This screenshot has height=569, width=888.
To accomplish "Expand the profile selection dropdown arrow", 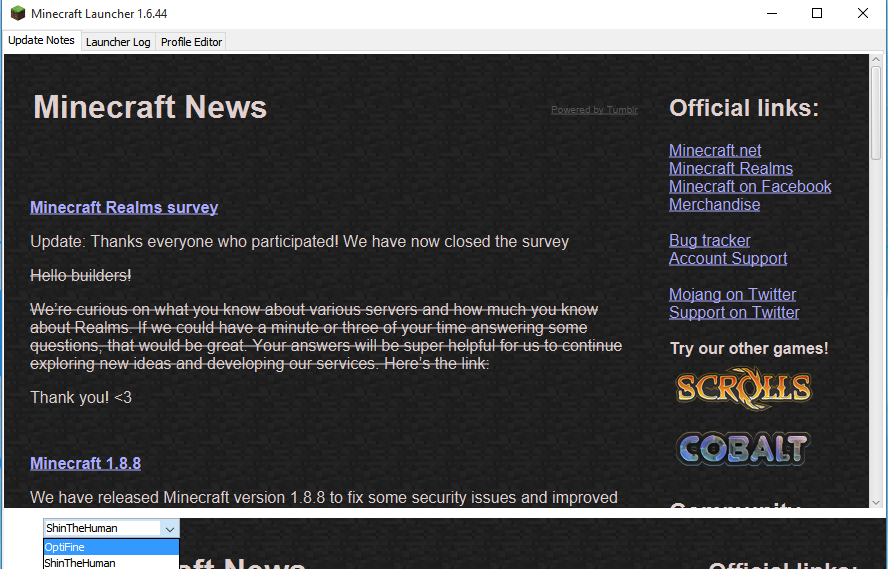I will click(169, 528).
